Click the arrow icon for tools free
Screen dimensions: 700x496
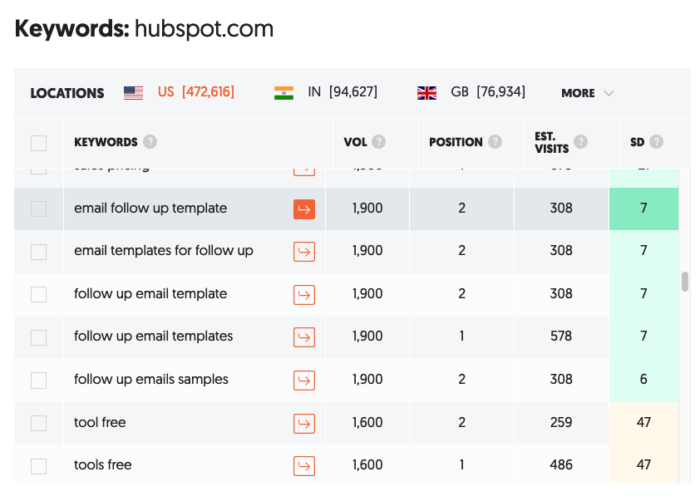(x=304, y=466)
